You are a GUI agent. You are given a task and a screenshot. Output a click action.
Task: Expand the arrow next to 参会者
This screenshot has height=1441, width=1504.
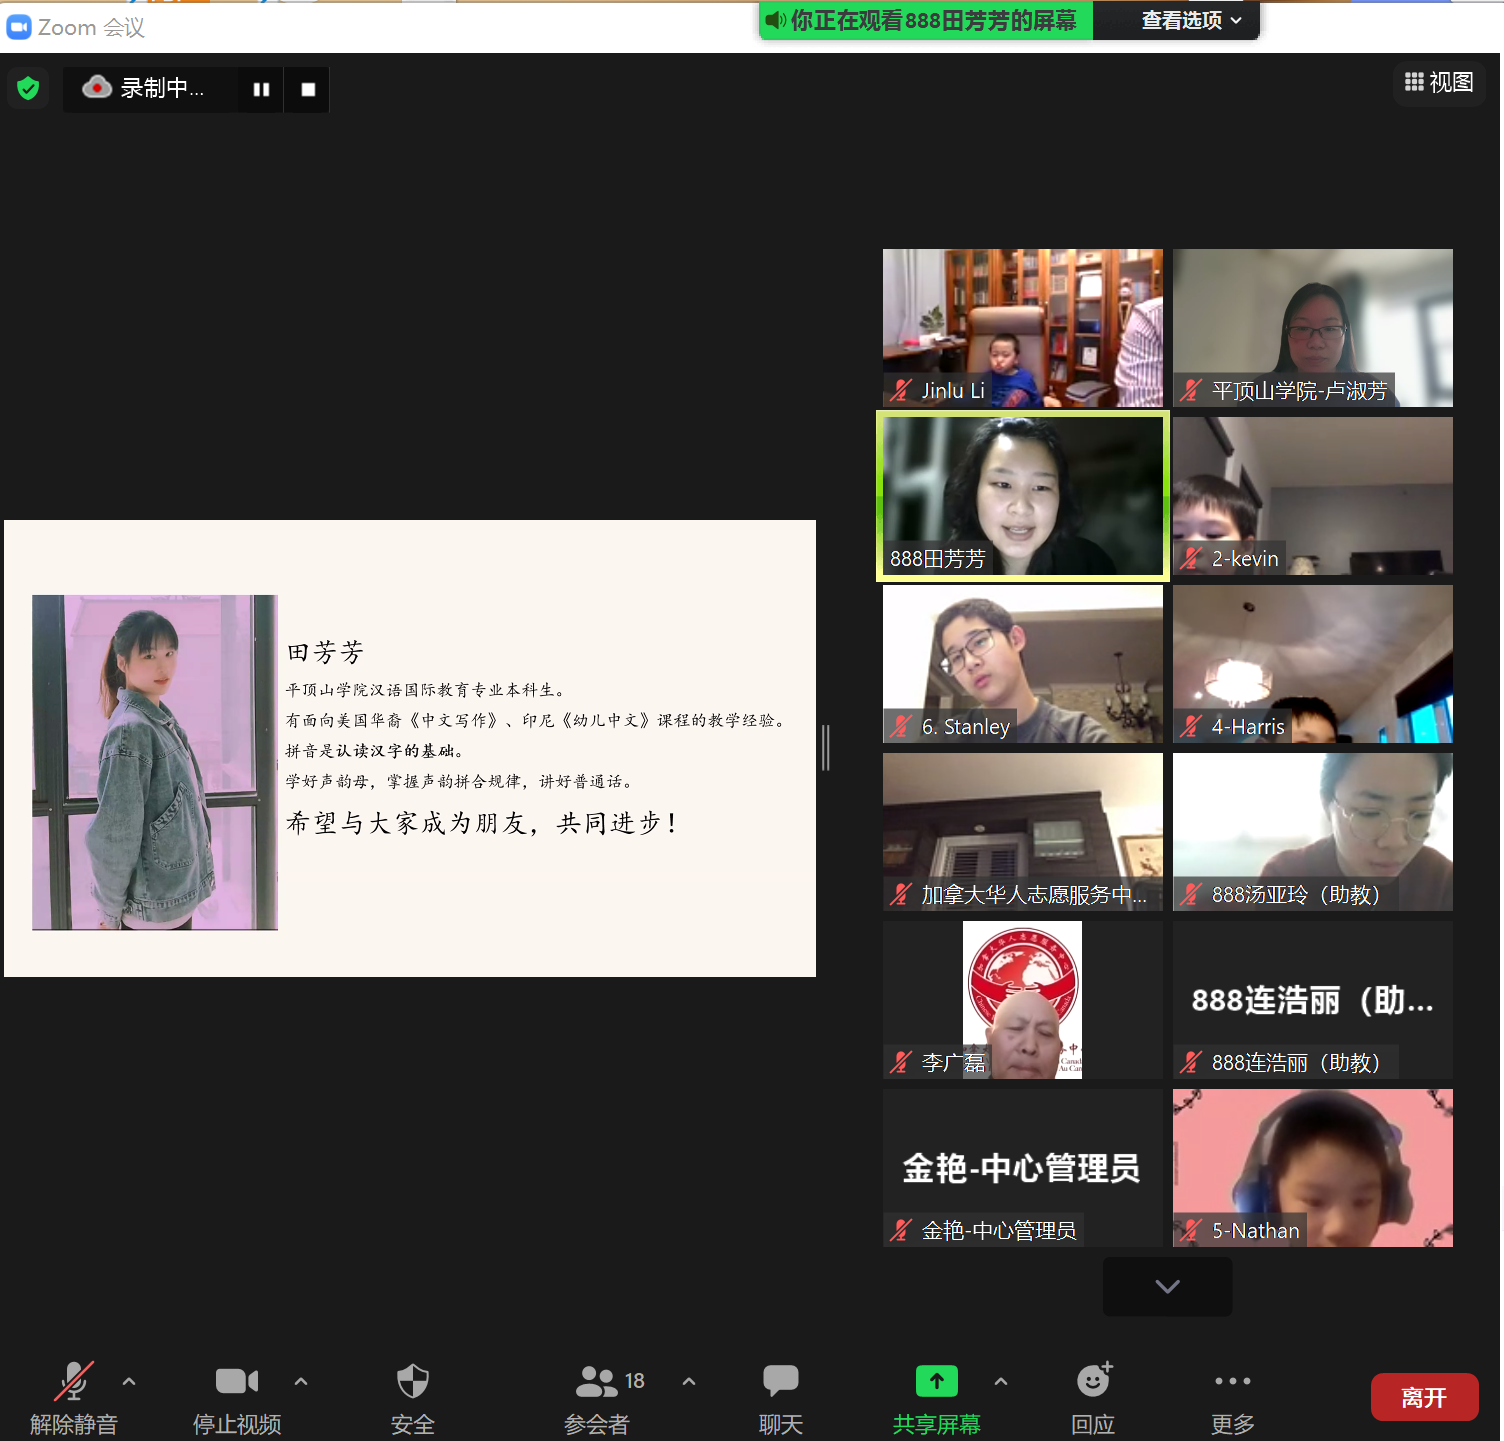point(689,1381)
